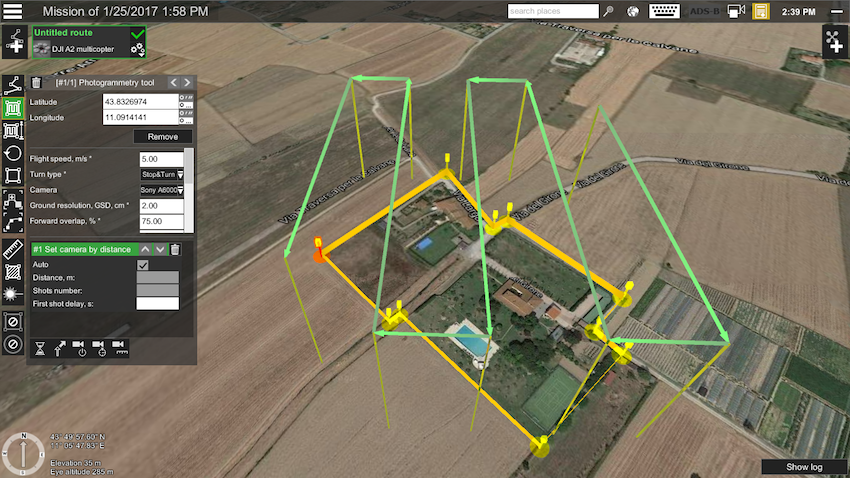This screenshot has width=850, height=478.
Task: Click the DJI A2 drone thumbnail
Action: (x=41, y=49)
